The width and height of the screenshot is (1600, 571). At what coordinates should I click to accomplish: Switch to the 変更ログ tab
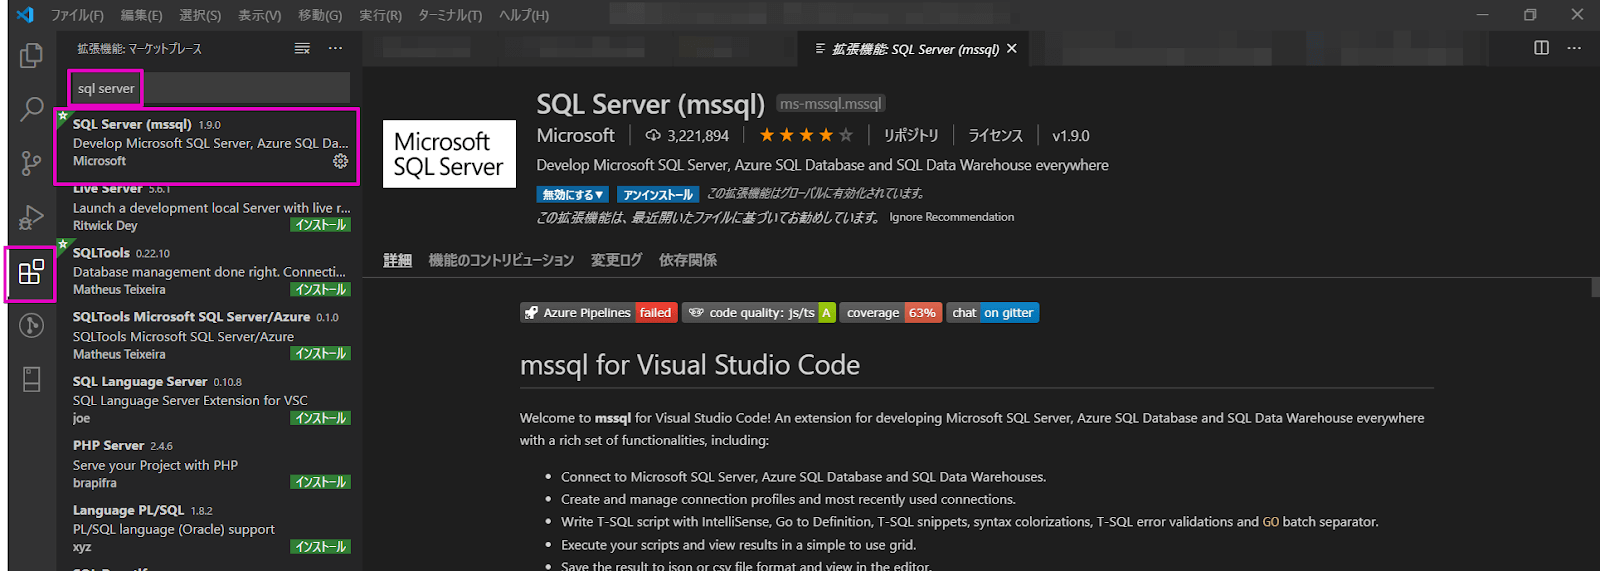click(616, 260)
